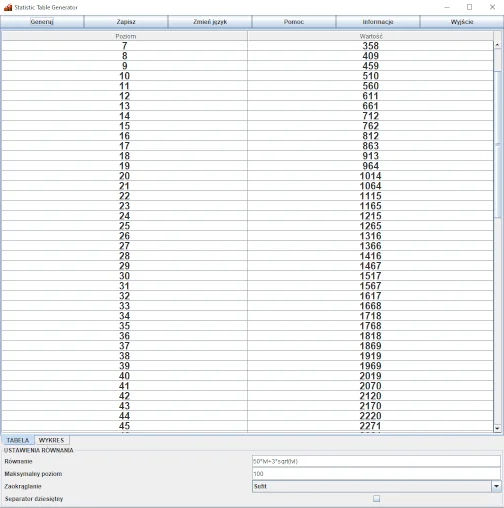504x508 pixels.
Task: Select the level 25 cell
Action: tap(125, 226)
